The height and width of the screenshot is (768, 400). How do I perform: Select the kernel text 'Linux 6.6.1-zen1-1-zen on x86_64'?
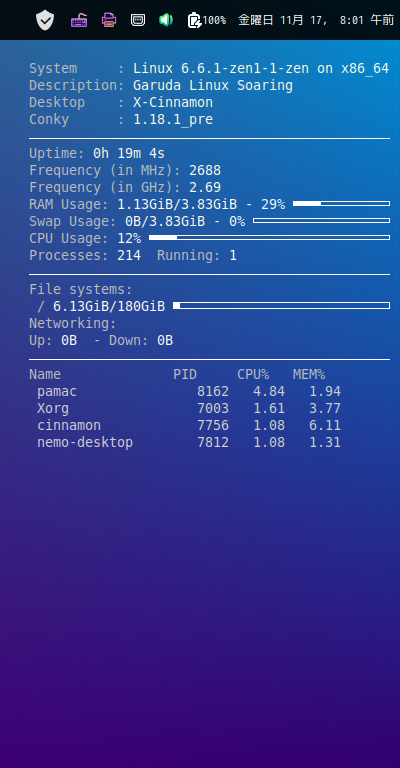(261, 69)
